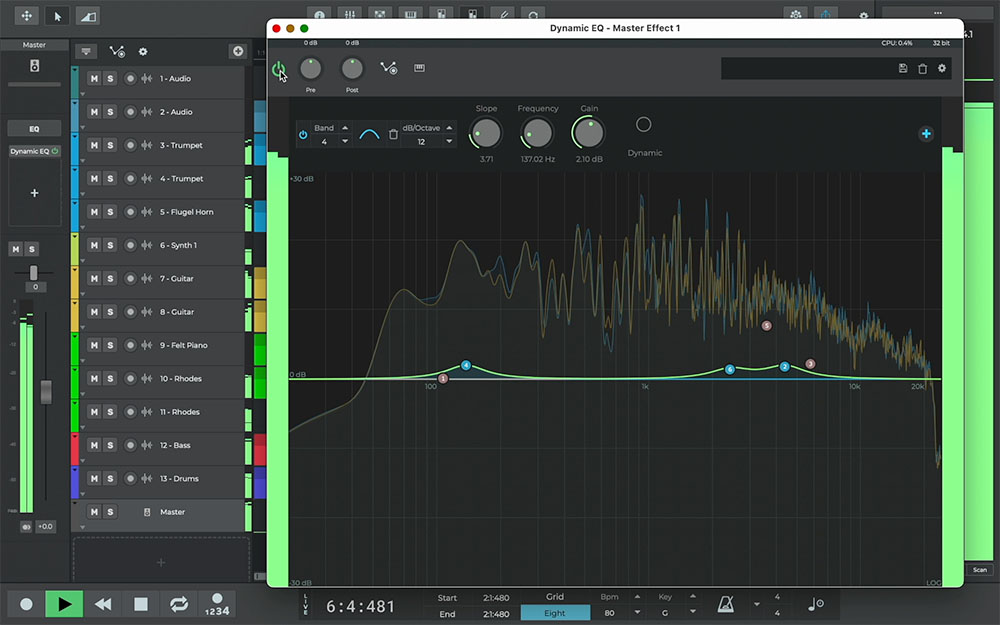This screenshot has width=1000, height=625.
Task: Enable the Dynamic mode radio button
Action: 644,125
